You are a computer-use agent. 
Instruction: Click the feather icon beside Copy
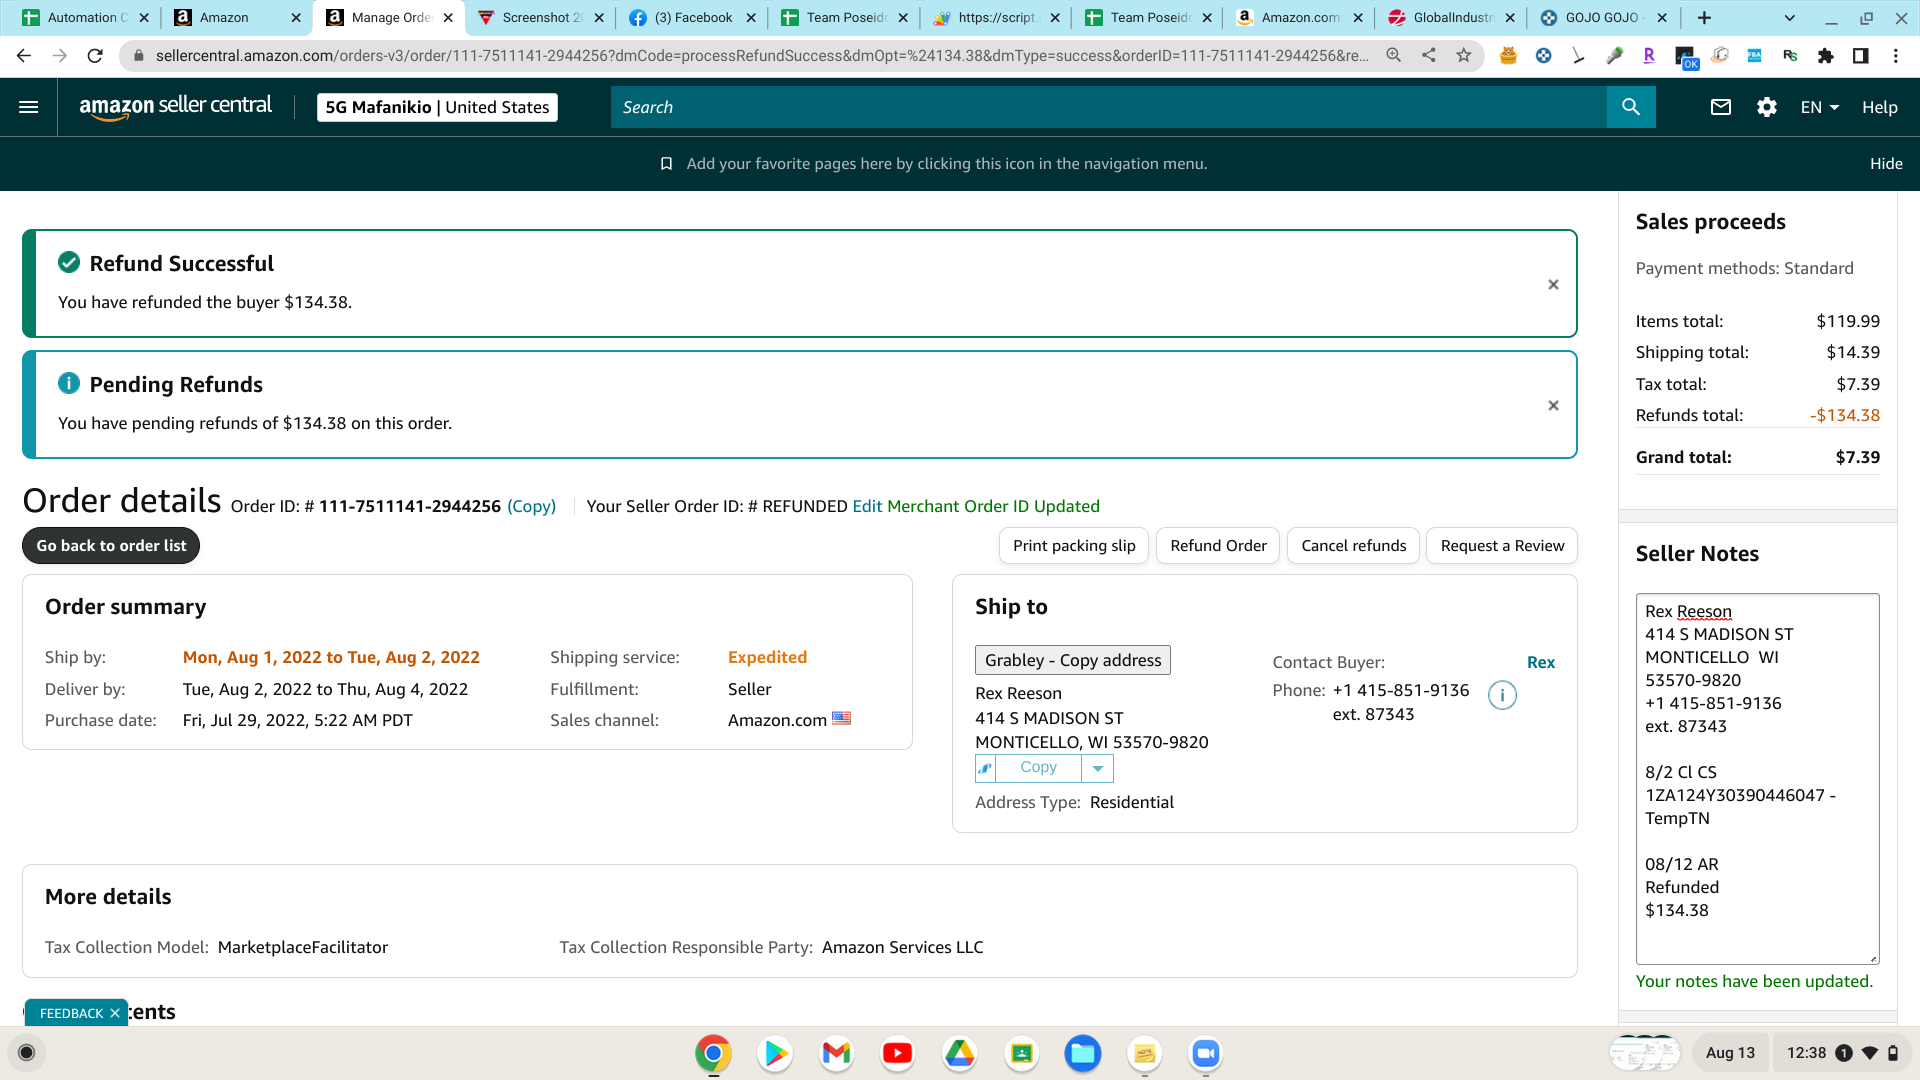click(985, 768)
